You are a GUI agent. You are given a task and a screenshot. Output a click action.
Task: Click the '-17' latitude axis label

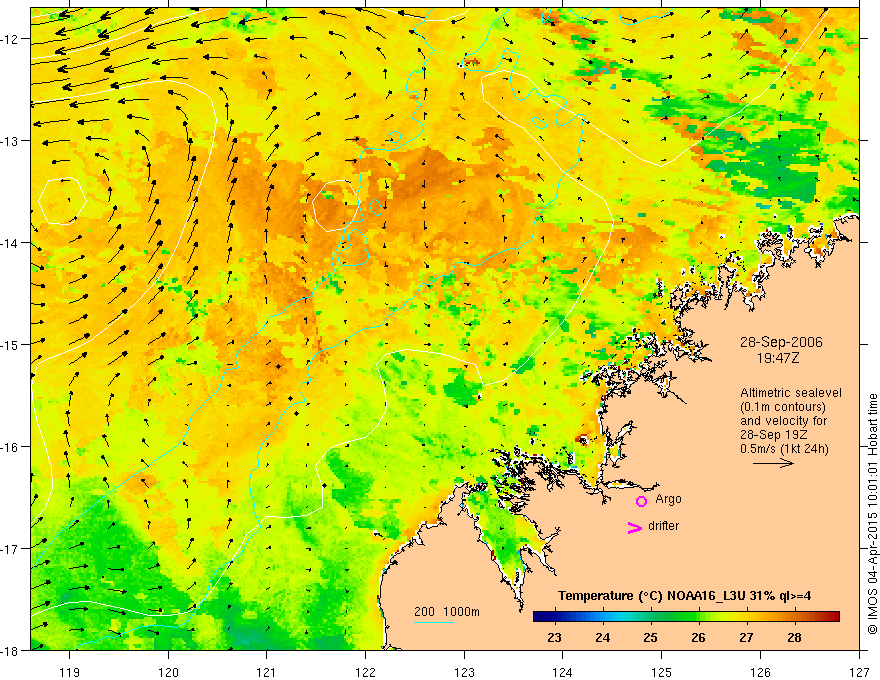pyautogui.click(x=10, y=549)
